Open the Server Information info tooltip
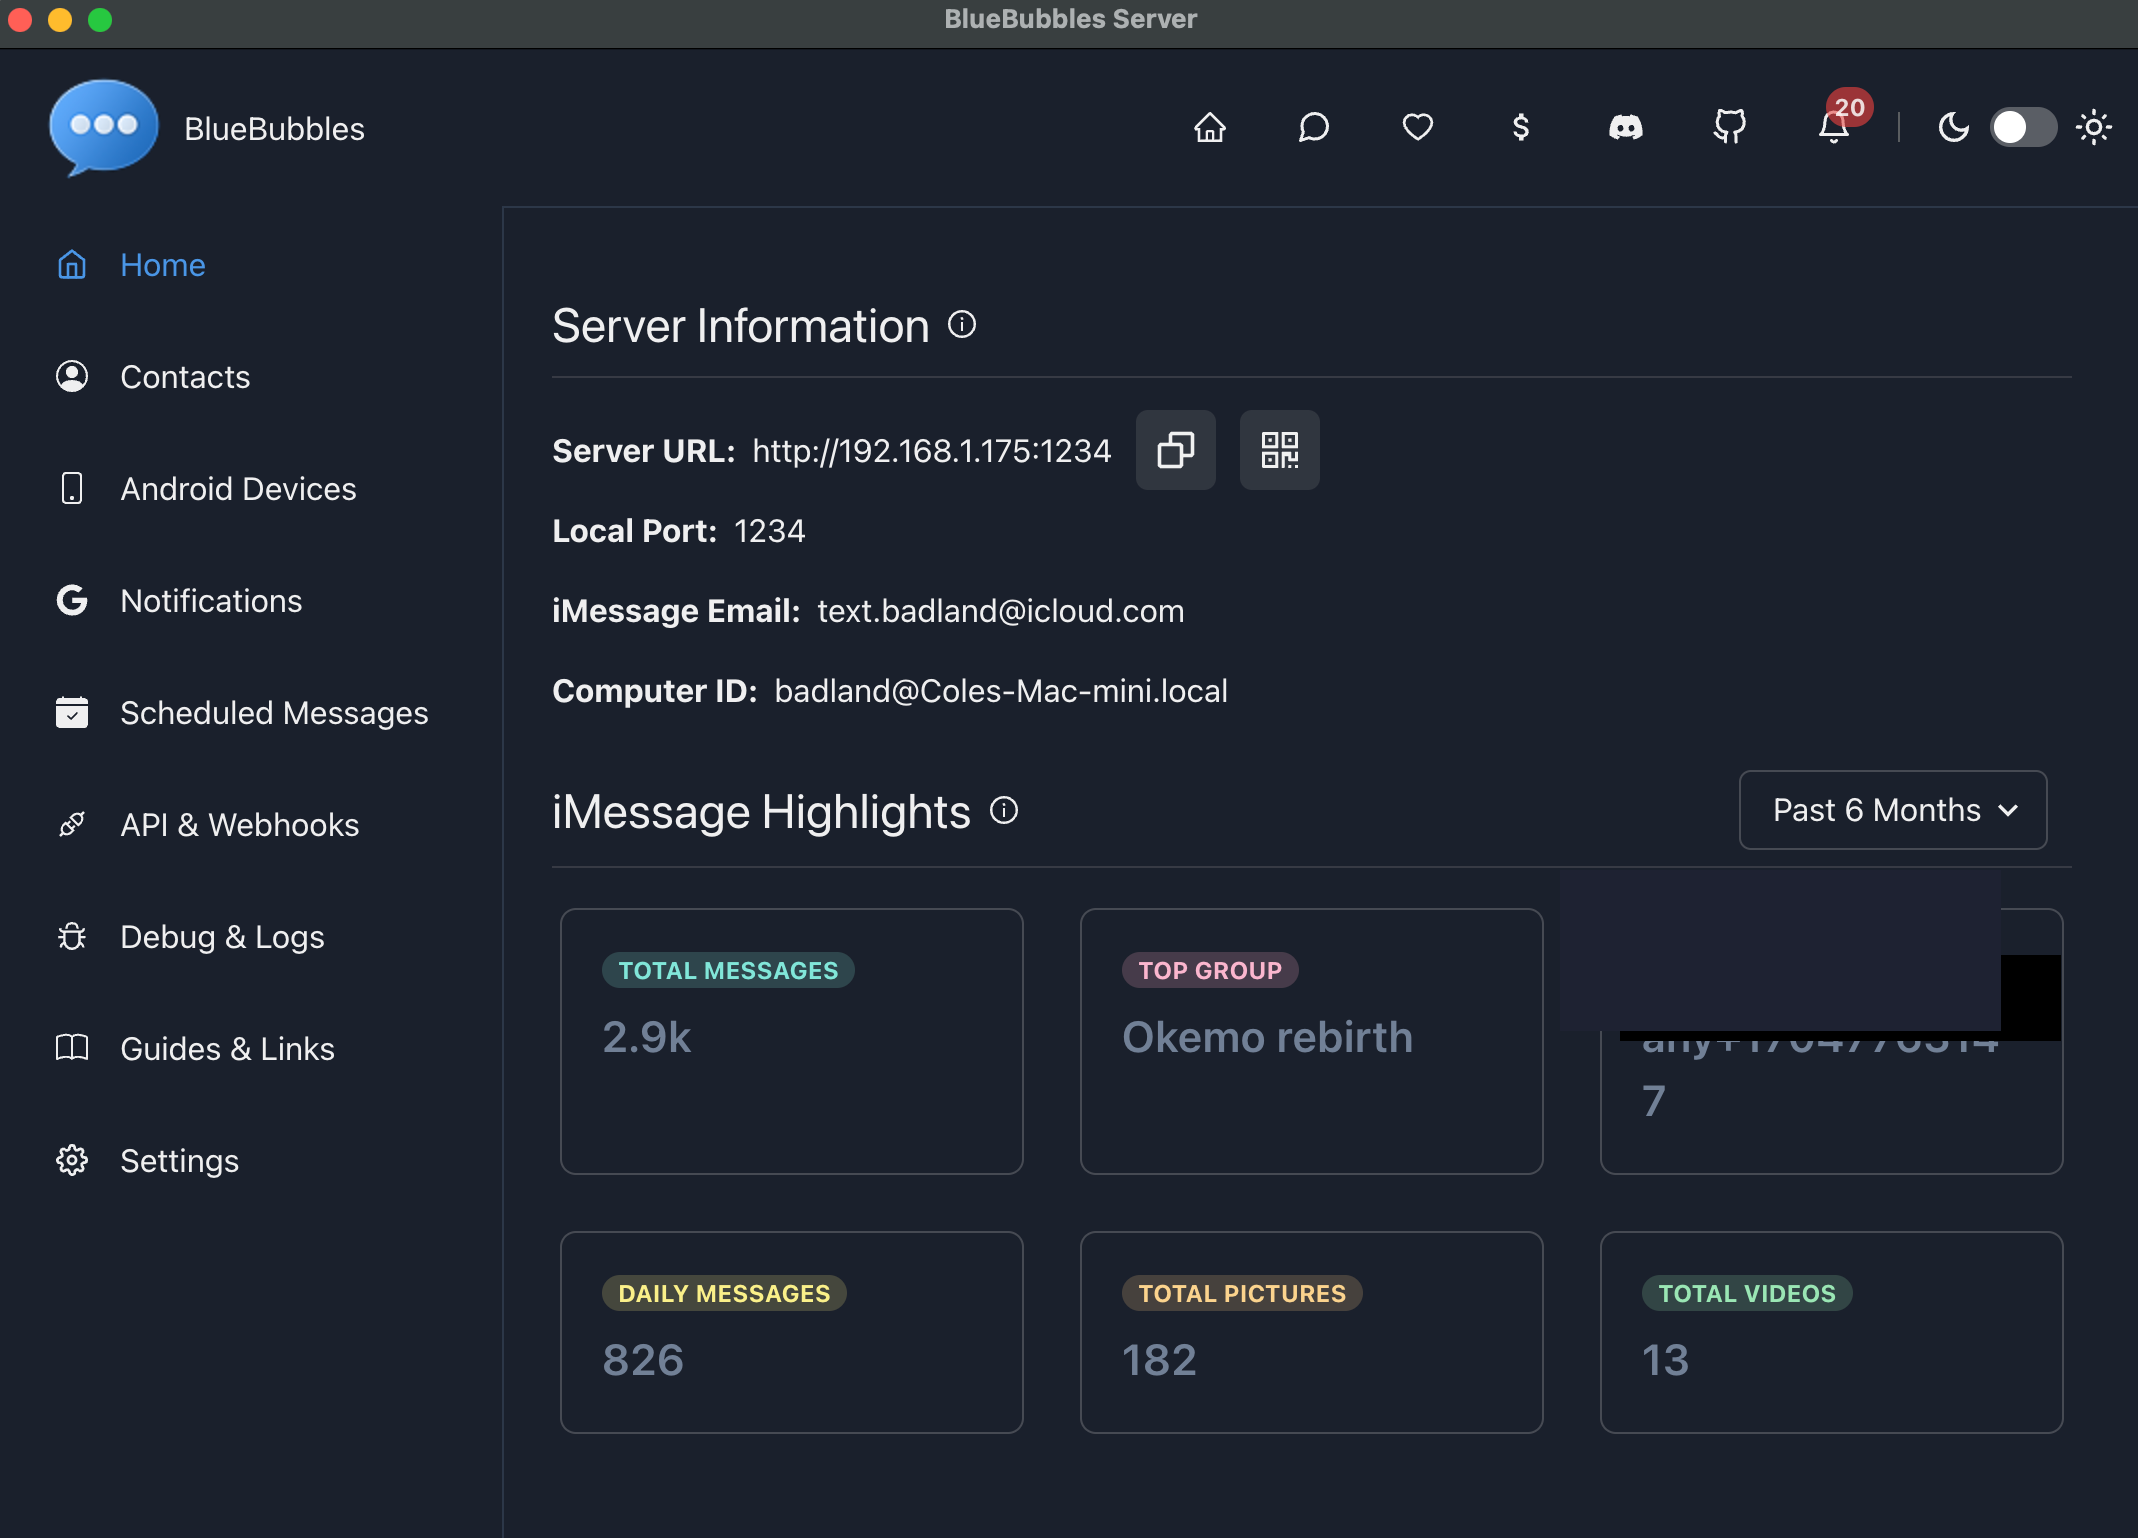The height and width of the screenshot is (1538, 2138). 961,324
